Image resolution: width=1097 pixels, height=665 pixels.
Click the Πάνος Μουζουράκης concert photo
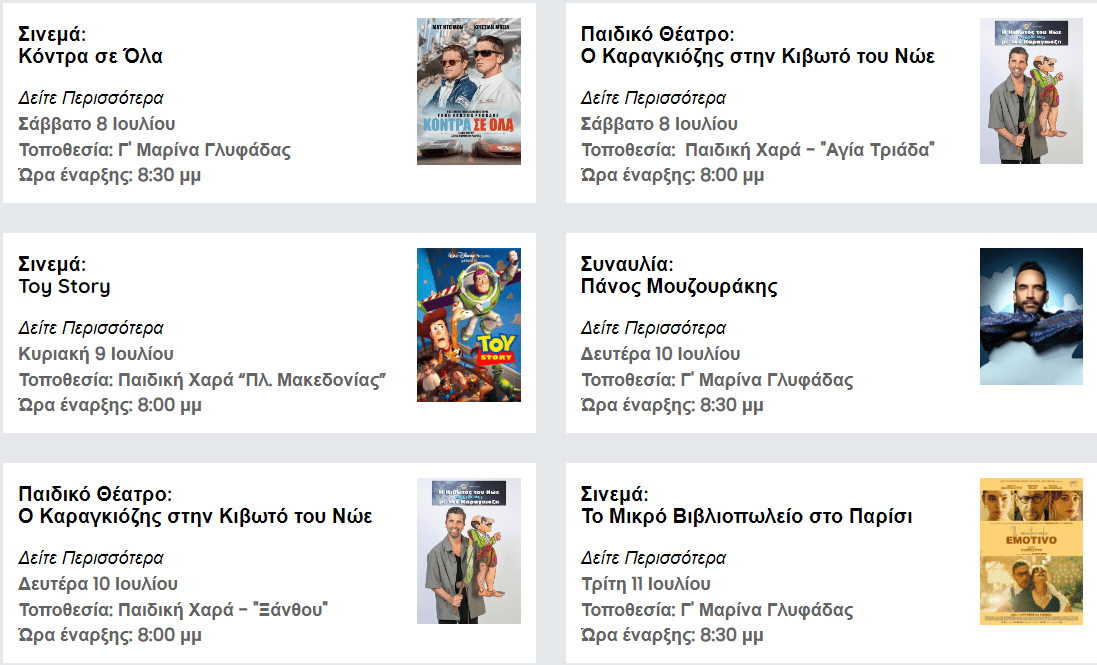[x=1031, y=316]
